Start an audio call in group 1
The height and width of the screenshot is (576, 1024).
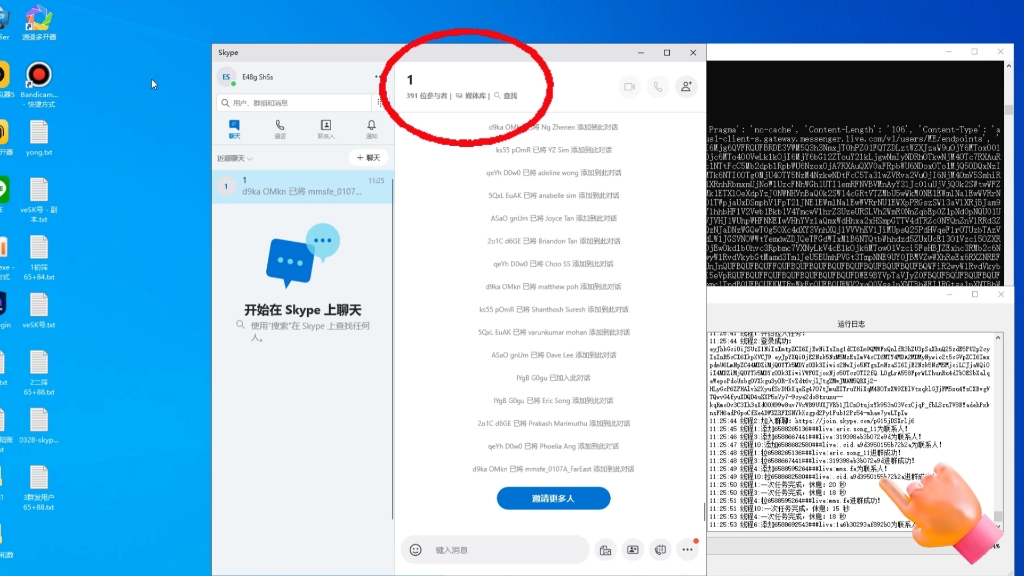click(x=658, y=86)
